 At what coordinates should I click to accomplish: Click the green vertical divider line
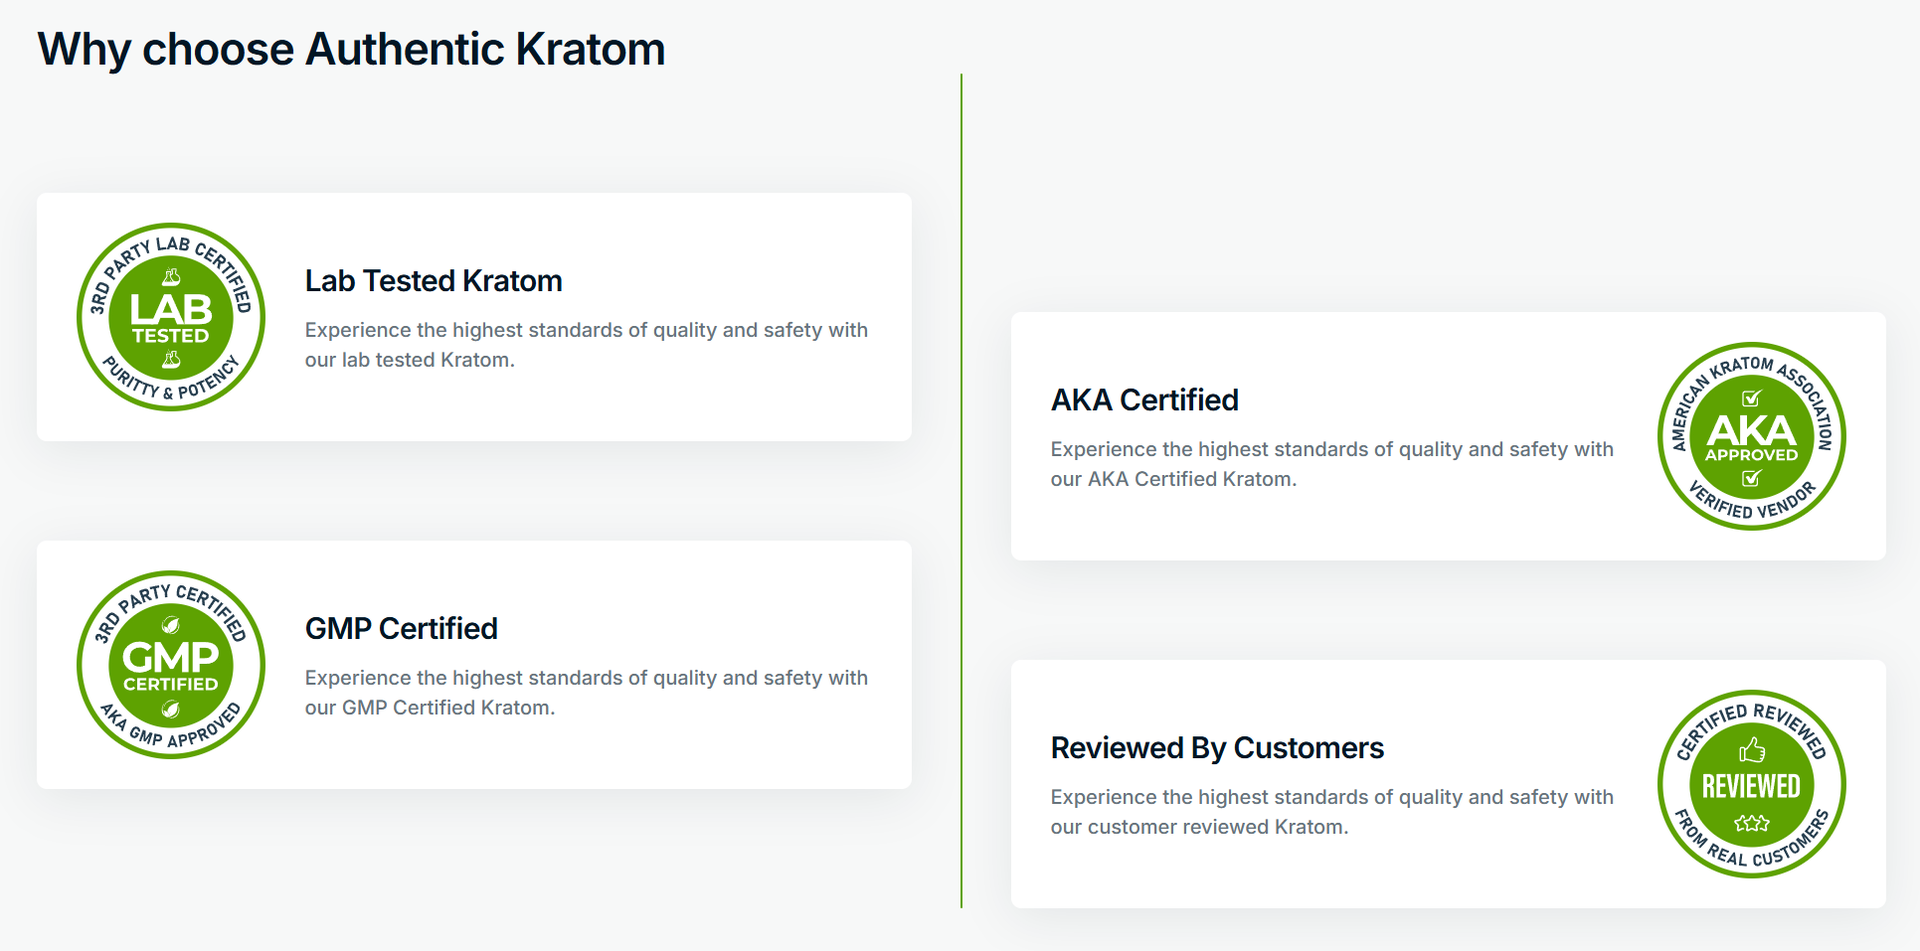(961, 490)
